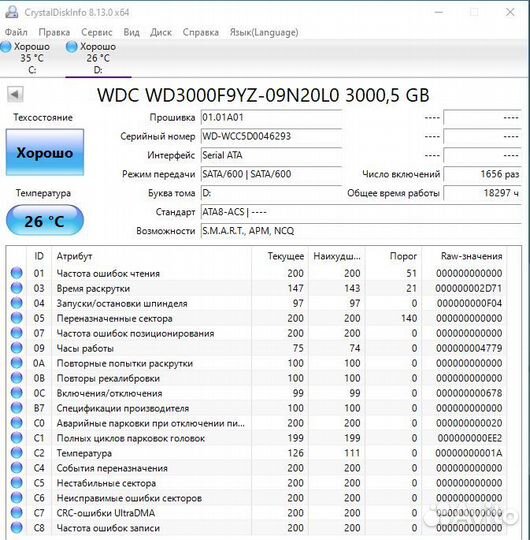This screenshot has width=530, height=540.
Task: Click the ID column header
Action: coord(39,256)
